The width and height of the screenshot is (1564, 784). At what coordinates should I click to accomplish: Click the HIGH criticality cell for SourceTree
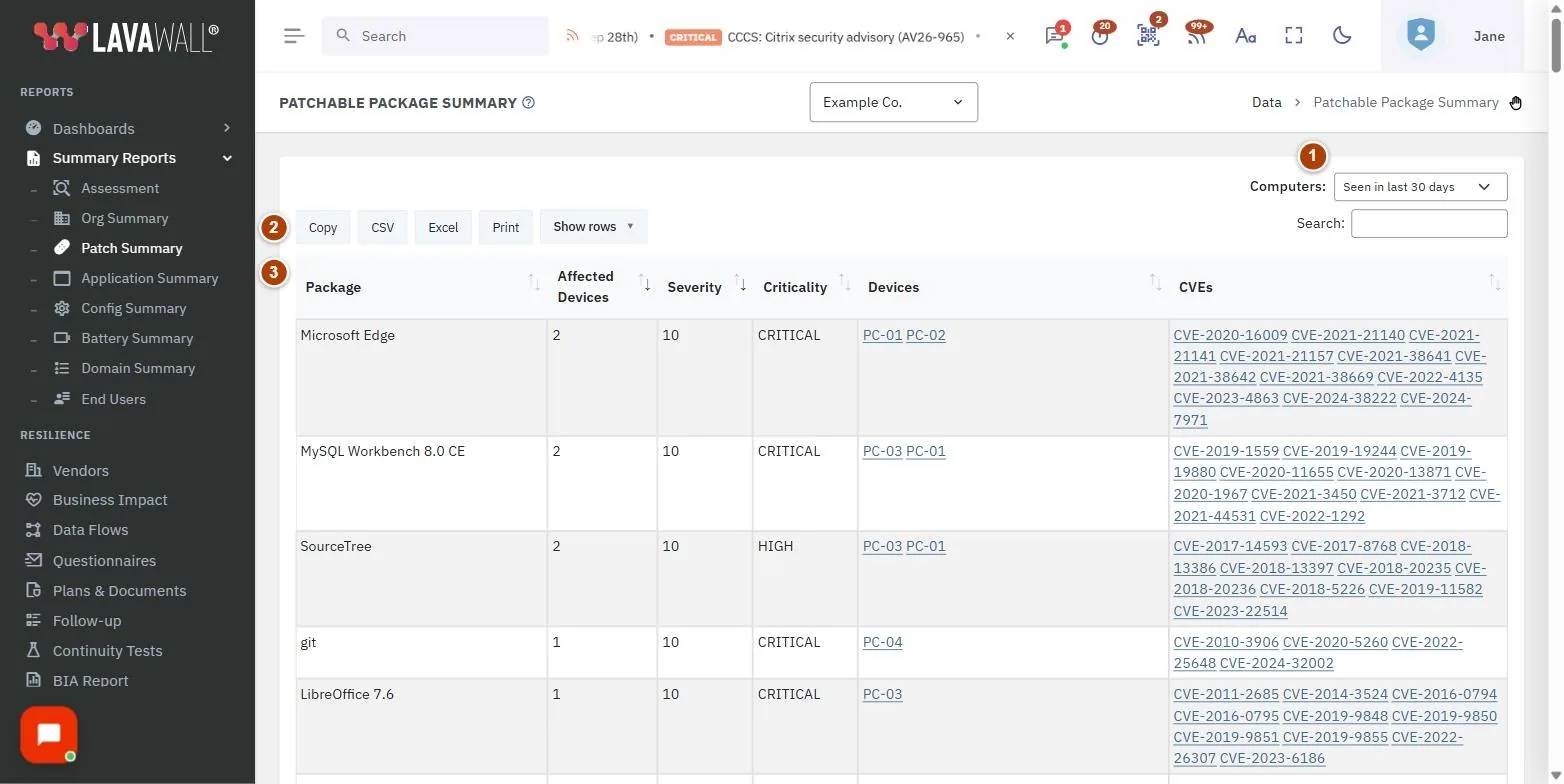805,579
